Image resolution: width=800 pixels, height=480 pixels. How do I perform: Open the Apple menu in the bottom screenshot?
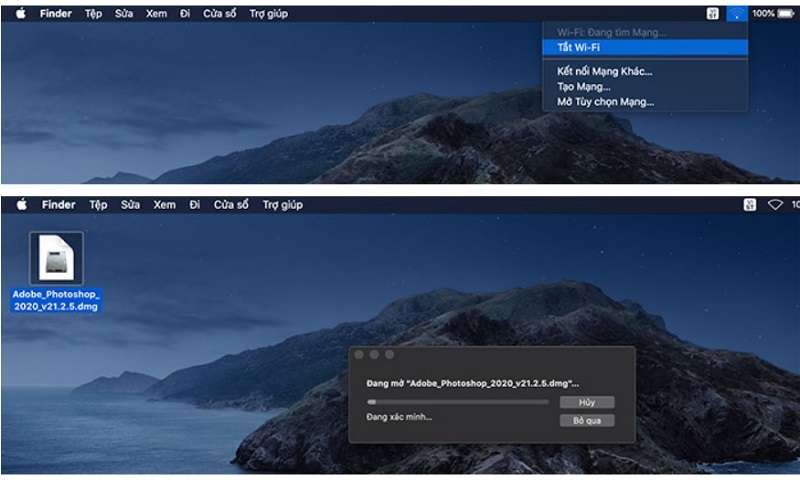pyautogui.click(x=21, y=205)
